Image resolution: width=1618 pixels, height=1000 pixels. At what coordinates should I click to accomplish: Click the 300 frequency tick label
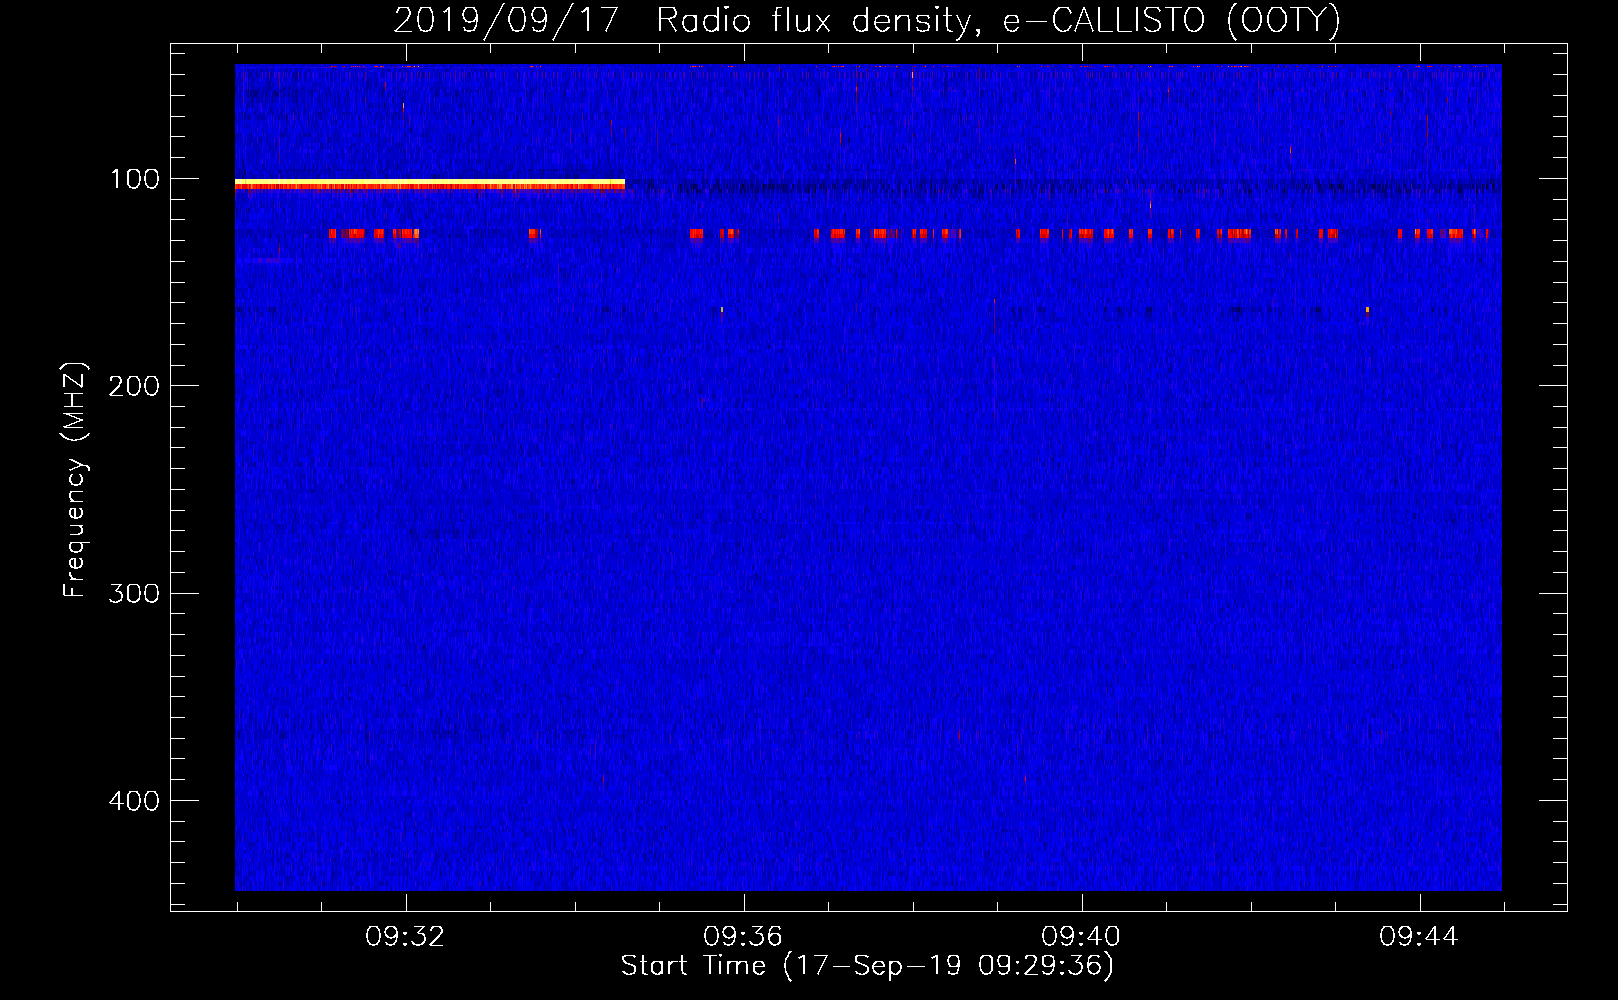pyautogui.click(x=135, y=593)
